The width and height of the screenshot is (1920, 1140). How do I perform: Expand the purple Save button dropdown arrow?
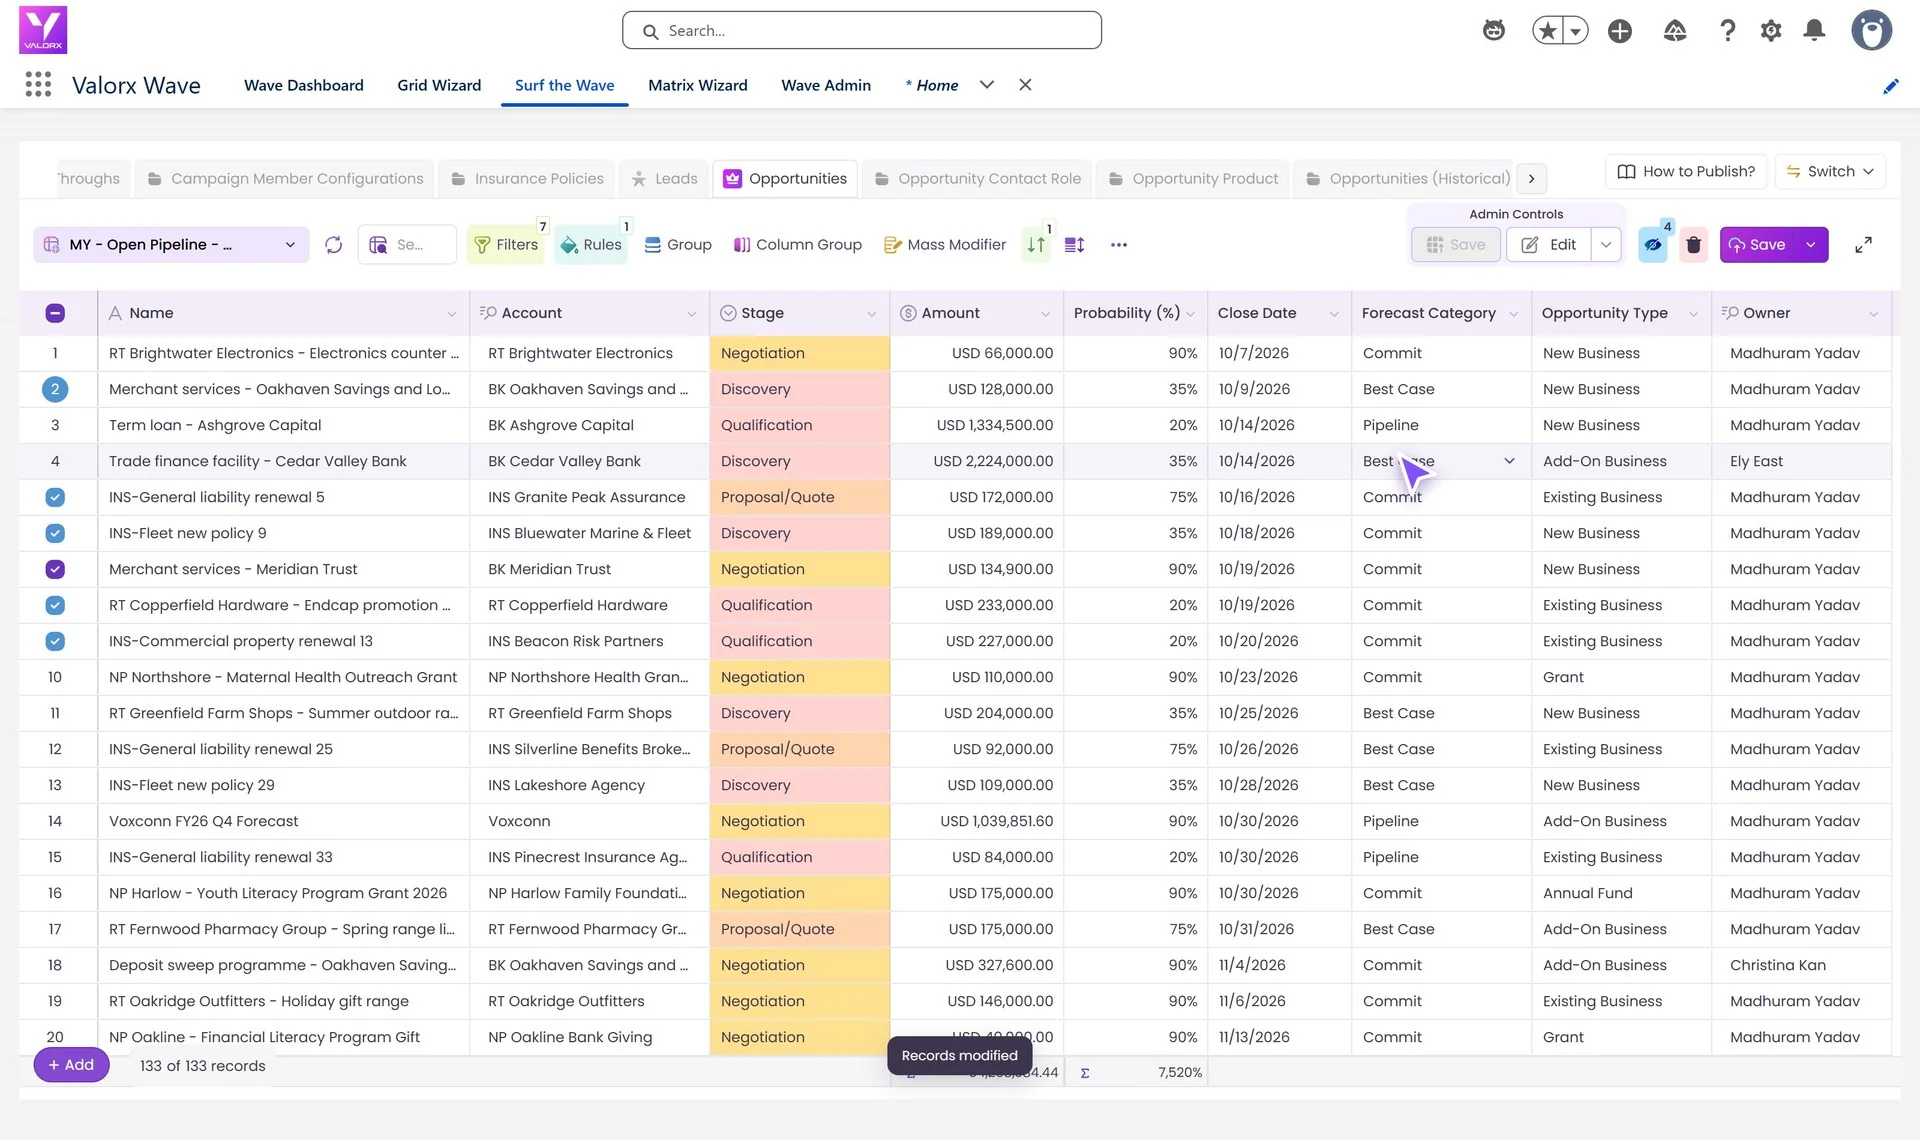[x=1811, y=245]
